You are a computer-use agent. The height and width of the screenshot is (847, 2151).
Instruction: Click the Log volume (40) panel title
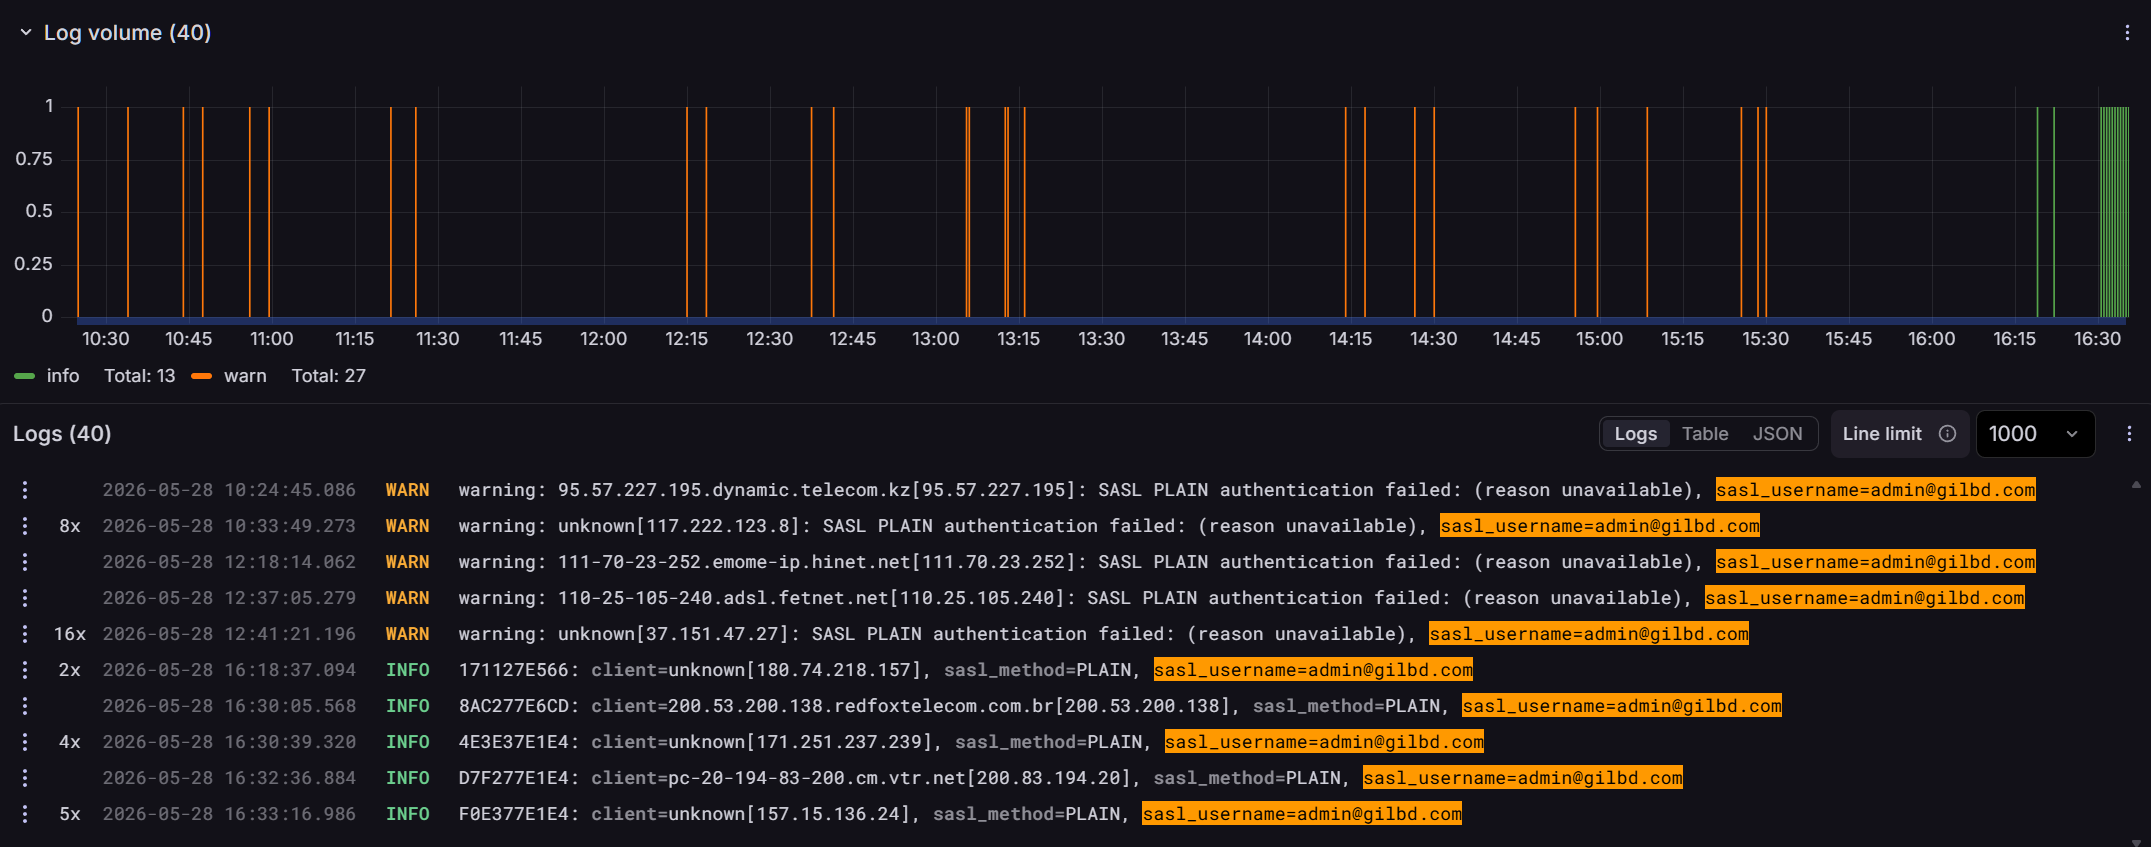(127, 33)
